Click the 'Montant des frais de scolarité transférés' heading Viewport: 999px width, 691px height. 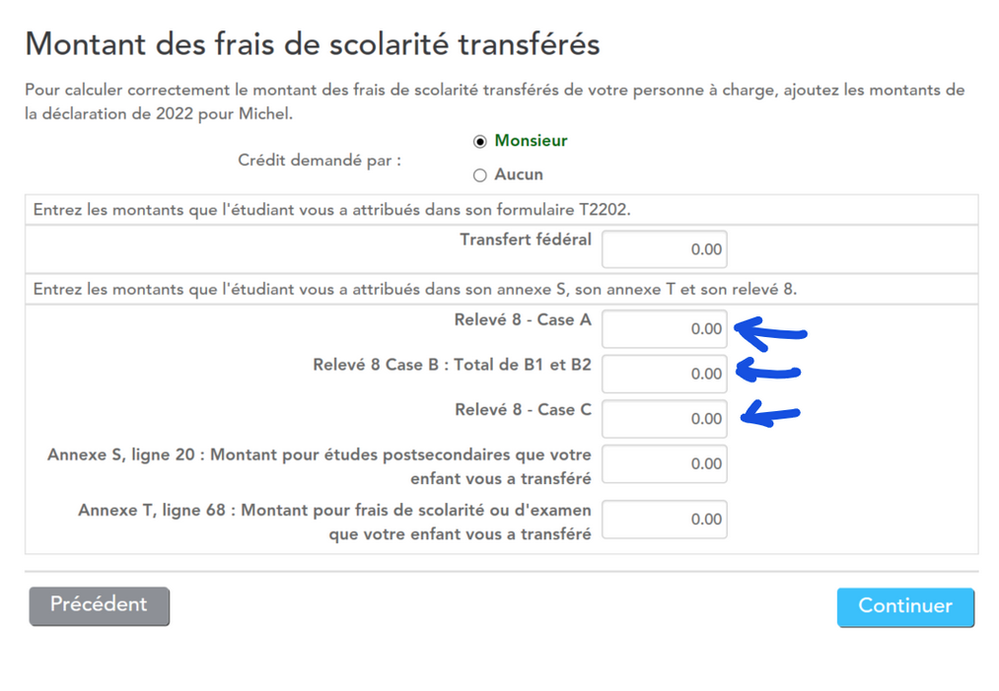[x=312, y=45]
